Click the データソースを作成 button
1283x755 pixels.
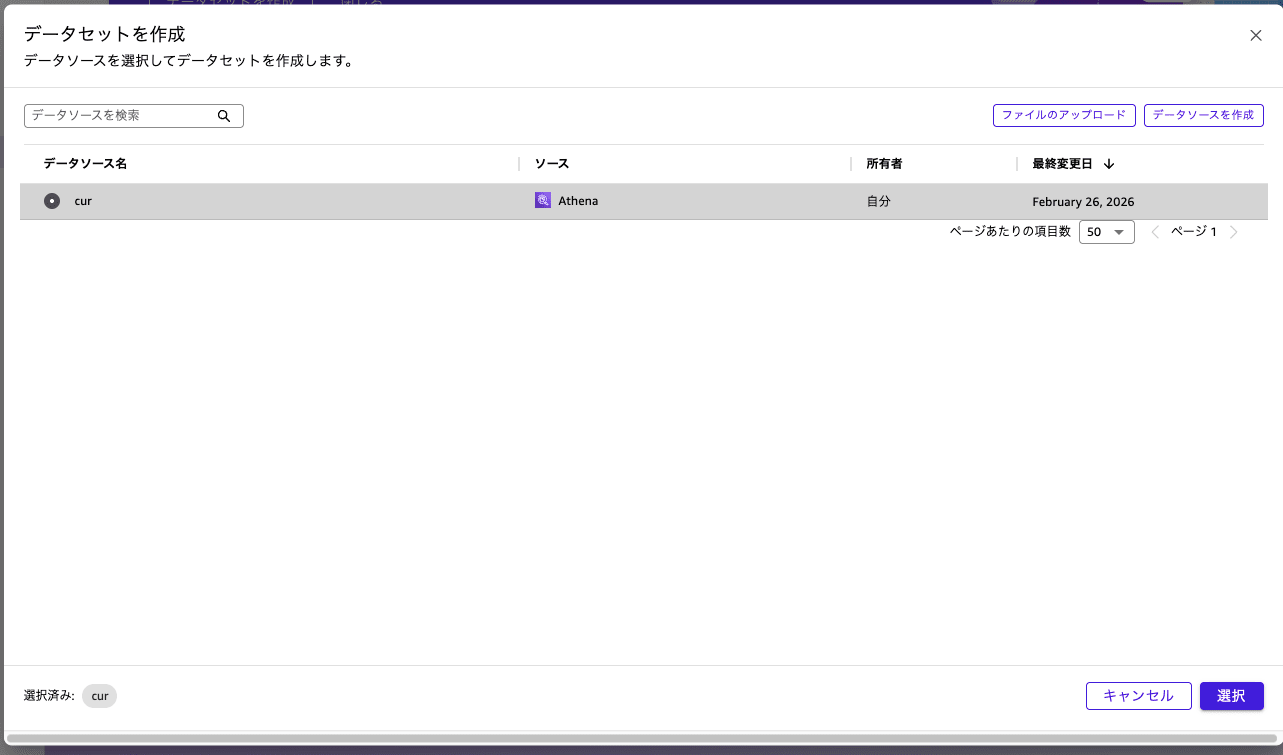(1204, 115)
